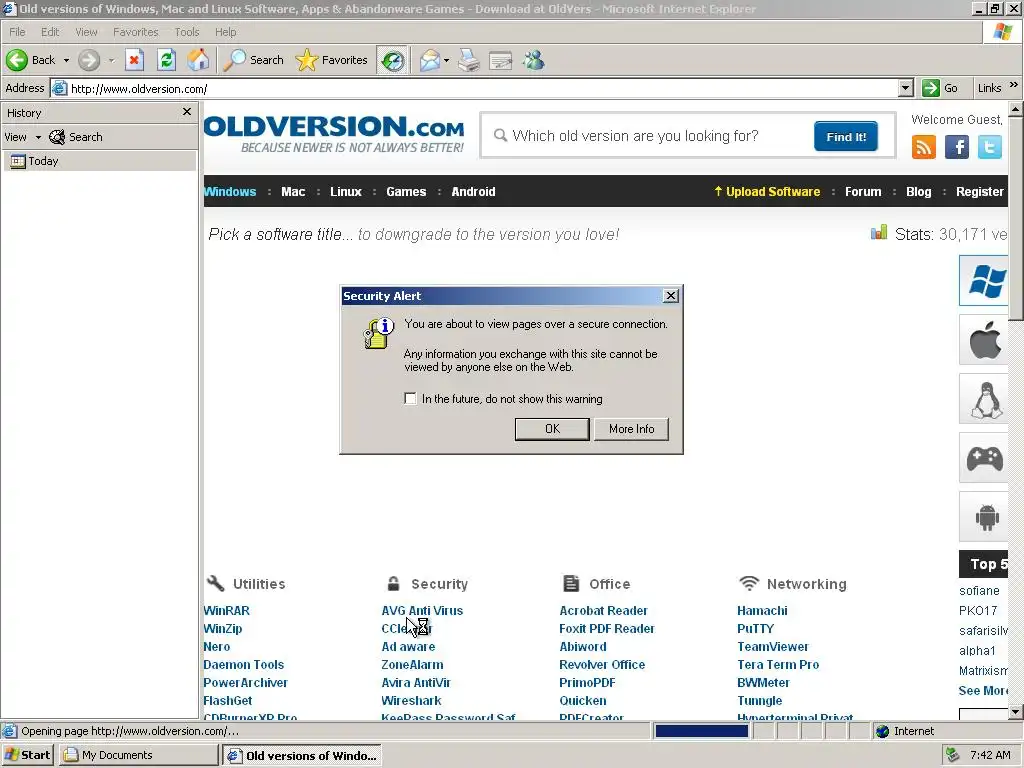Click the Upload Software link
This screenshot has height=768, width=1024.
[x=767, y=191]
